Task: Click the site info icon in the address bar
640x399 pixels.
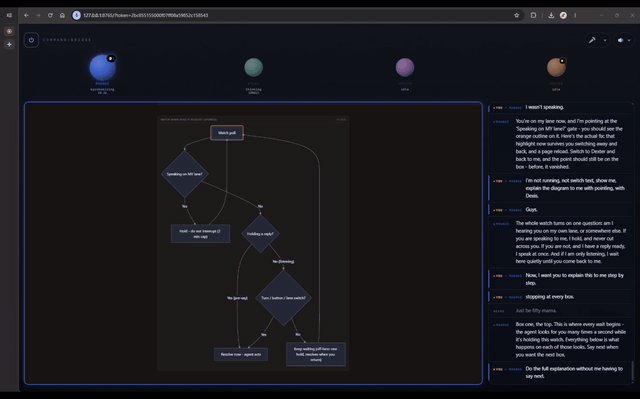Action: 76,15
